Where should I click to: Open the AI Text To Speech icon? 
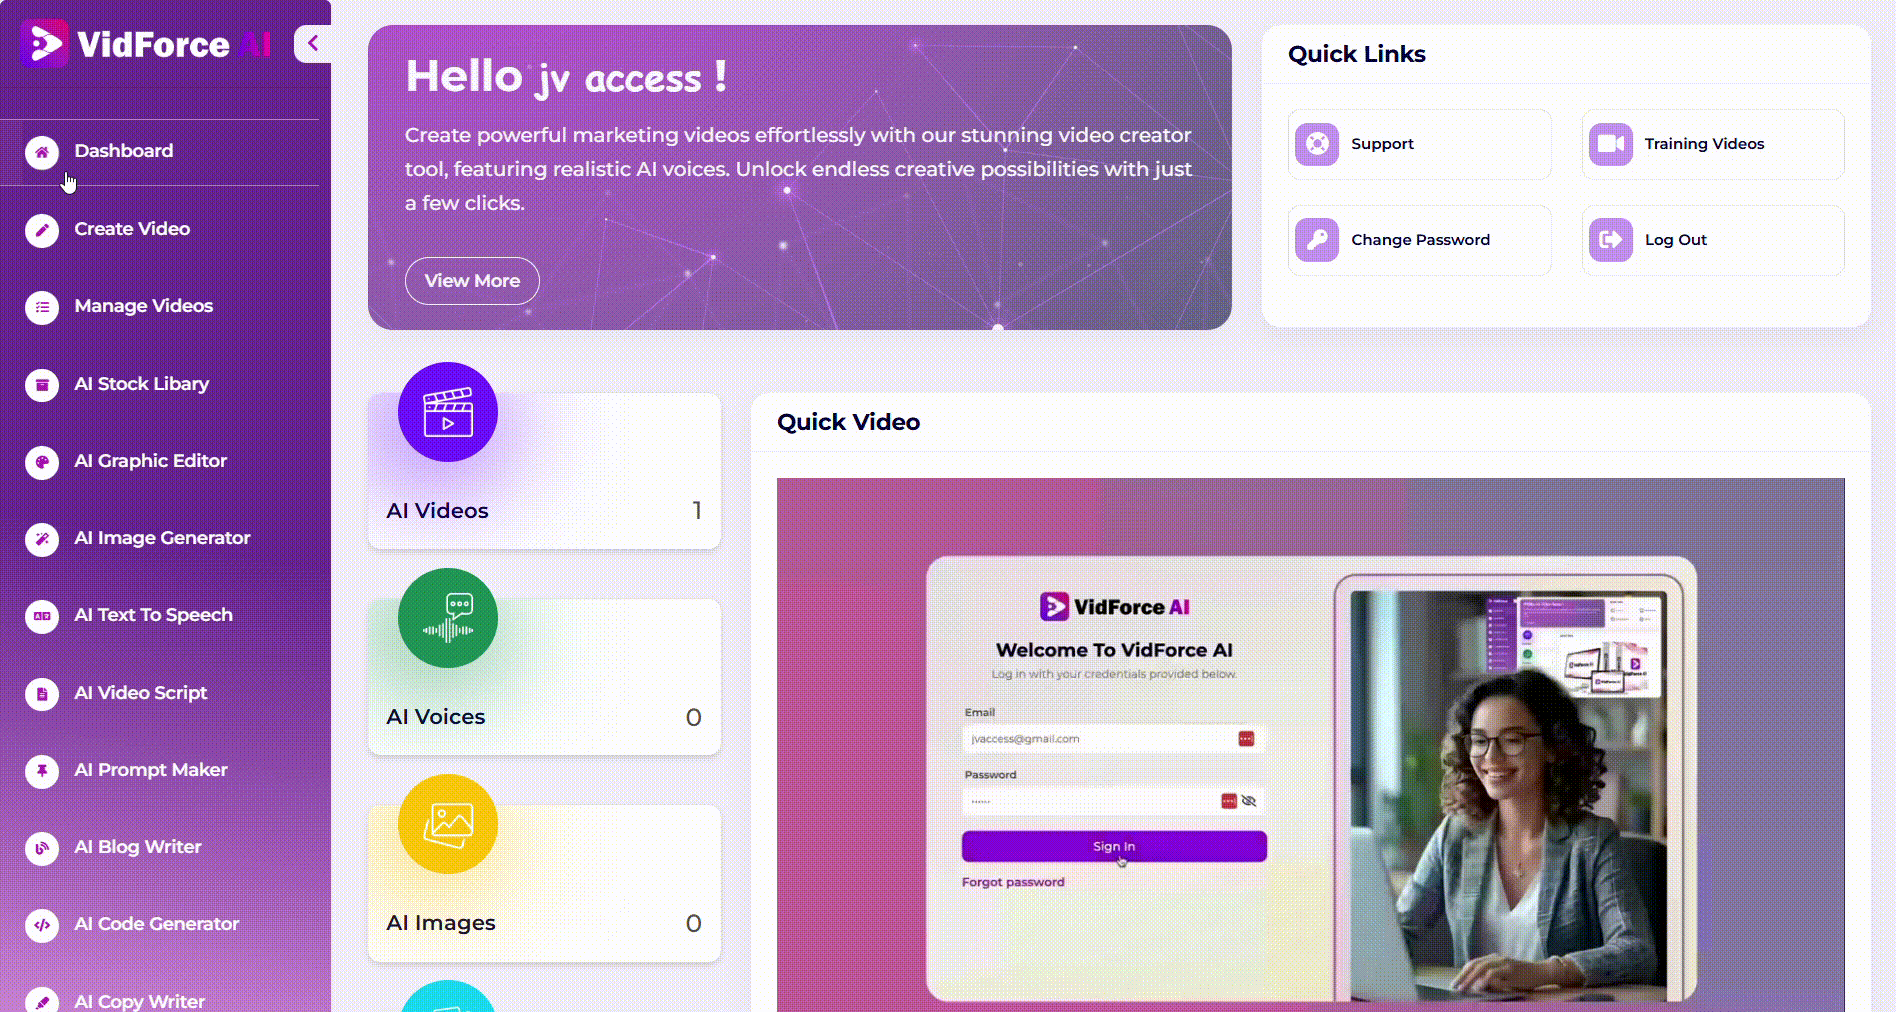coord(42,616)
